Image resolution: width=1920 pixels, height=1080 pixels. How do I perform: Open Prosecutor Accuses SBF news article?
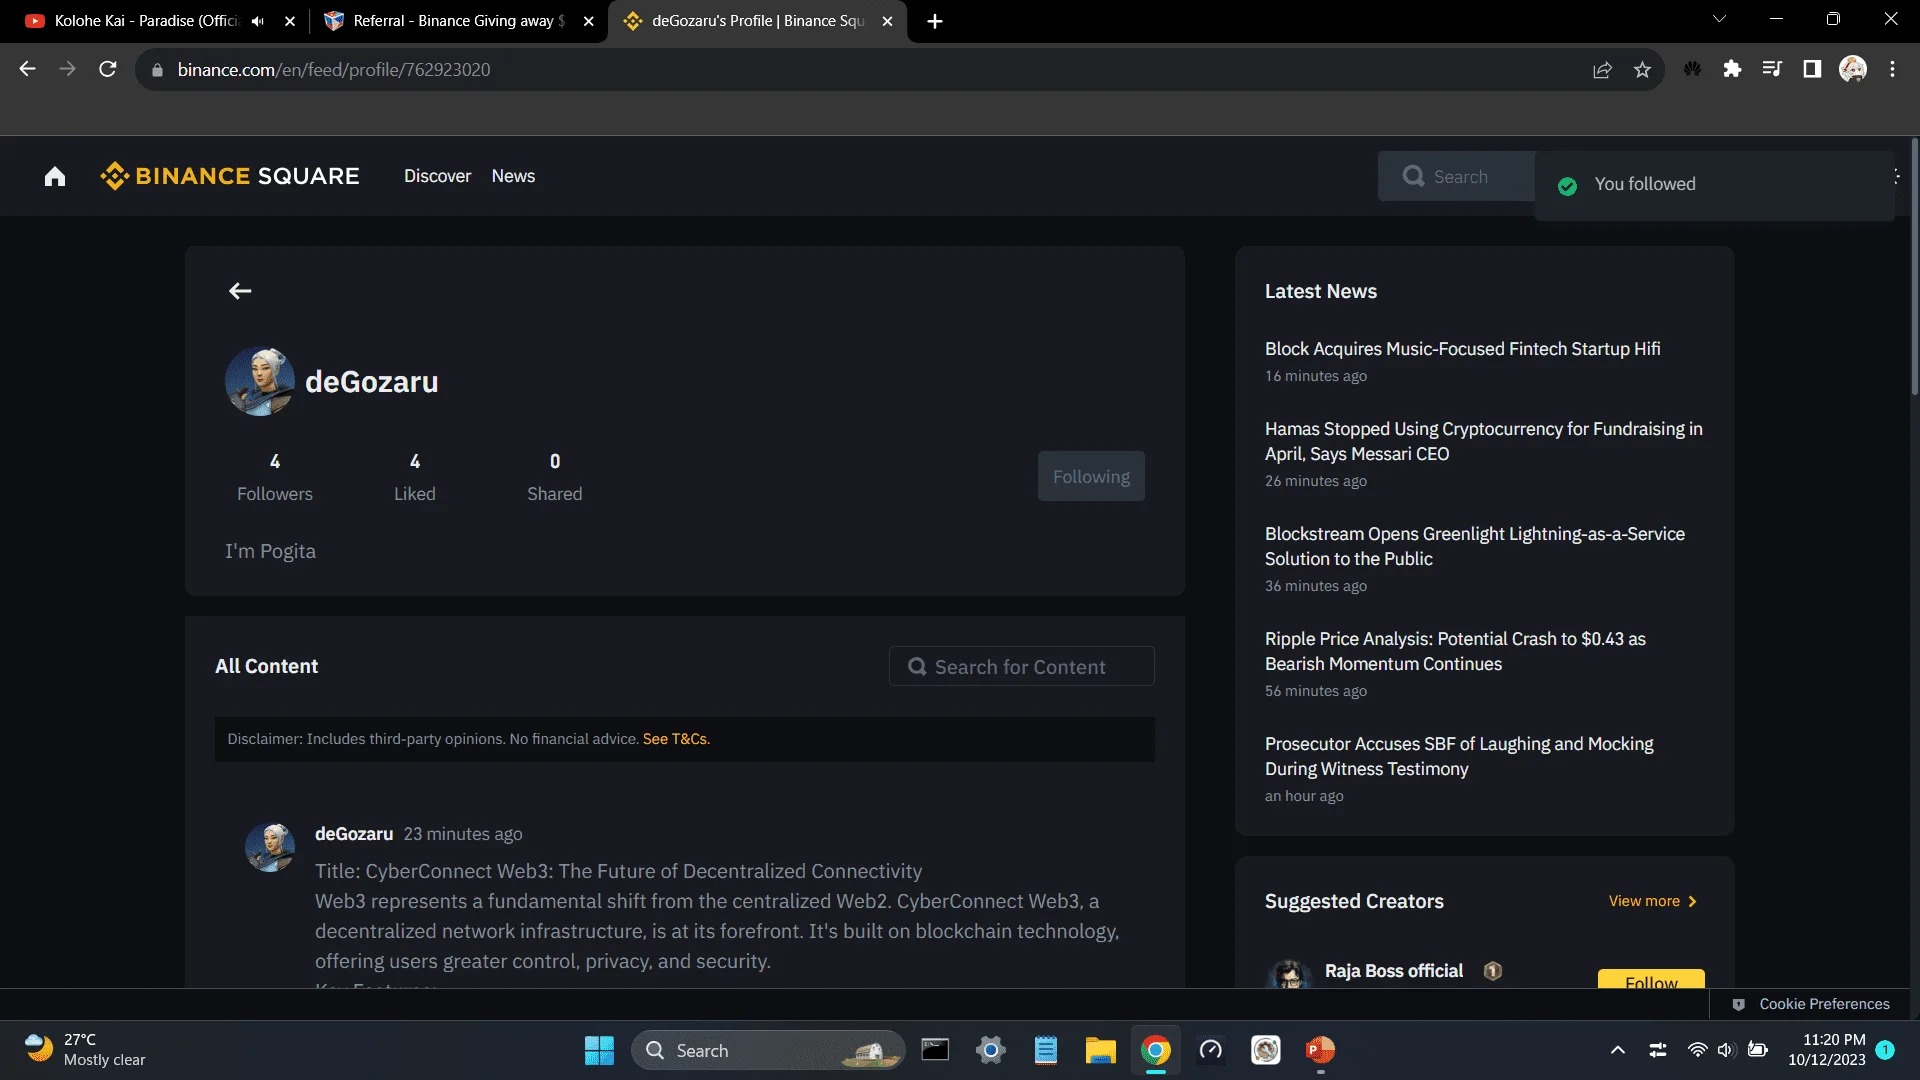[x=1459, y=756]
